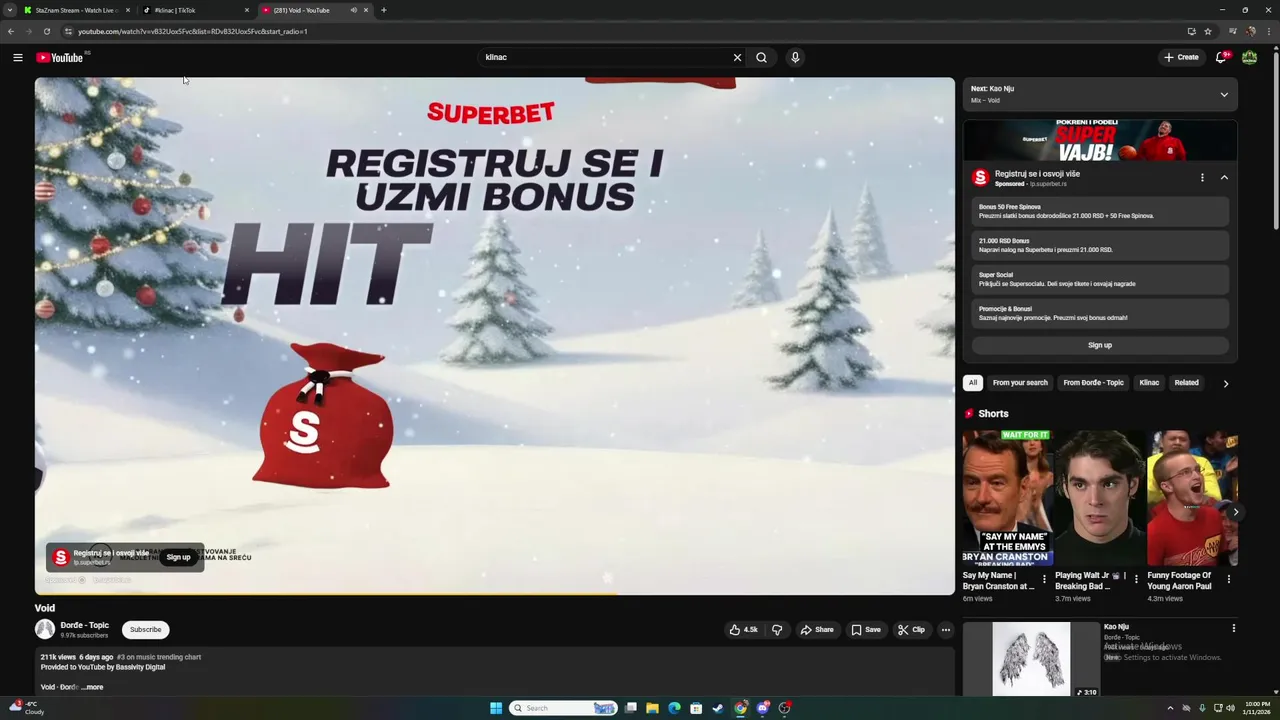Go to YouTube home via logo

pos(60,57)
